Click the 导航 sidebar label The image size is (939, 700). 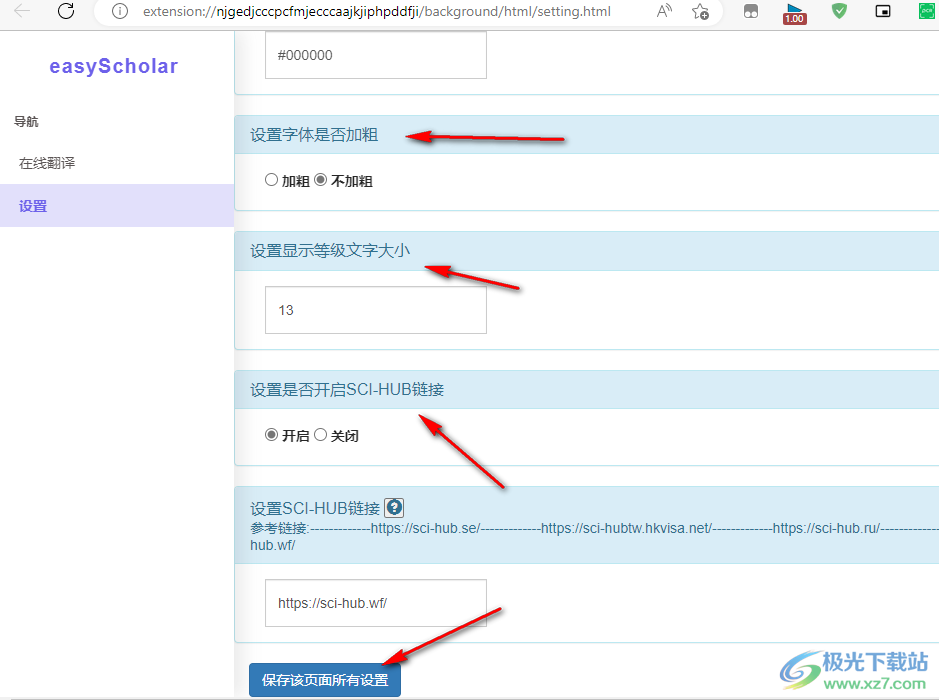click(x=26, y=122)
